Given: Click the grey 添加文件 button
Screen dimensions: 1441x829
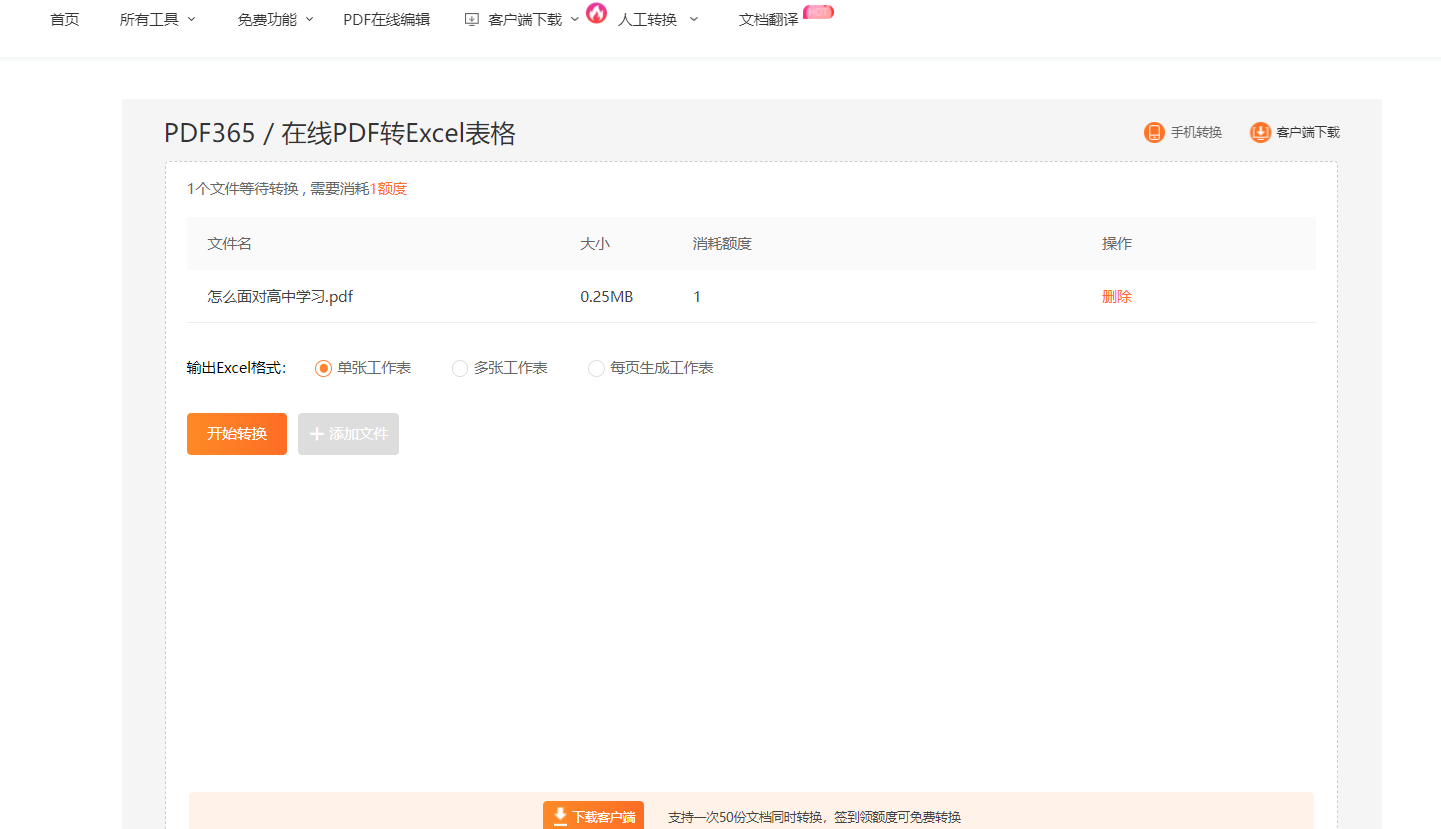Looking at the screenshot, I should [348, 434].
